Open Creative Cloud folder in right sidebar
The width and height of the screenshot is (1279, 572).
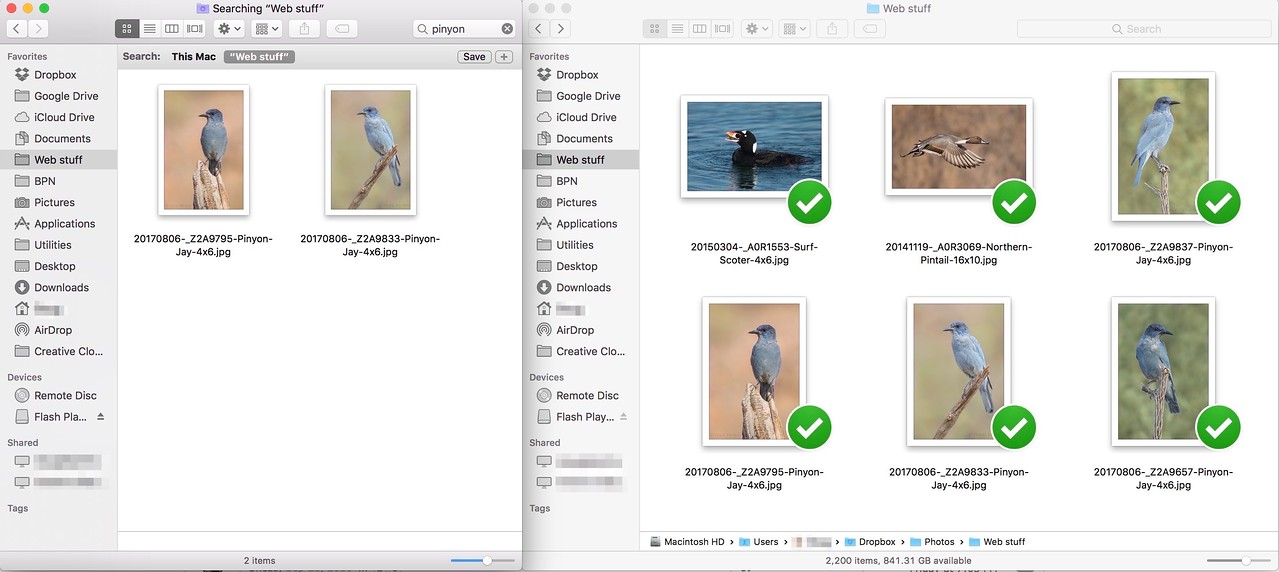(x=580, y=351)
